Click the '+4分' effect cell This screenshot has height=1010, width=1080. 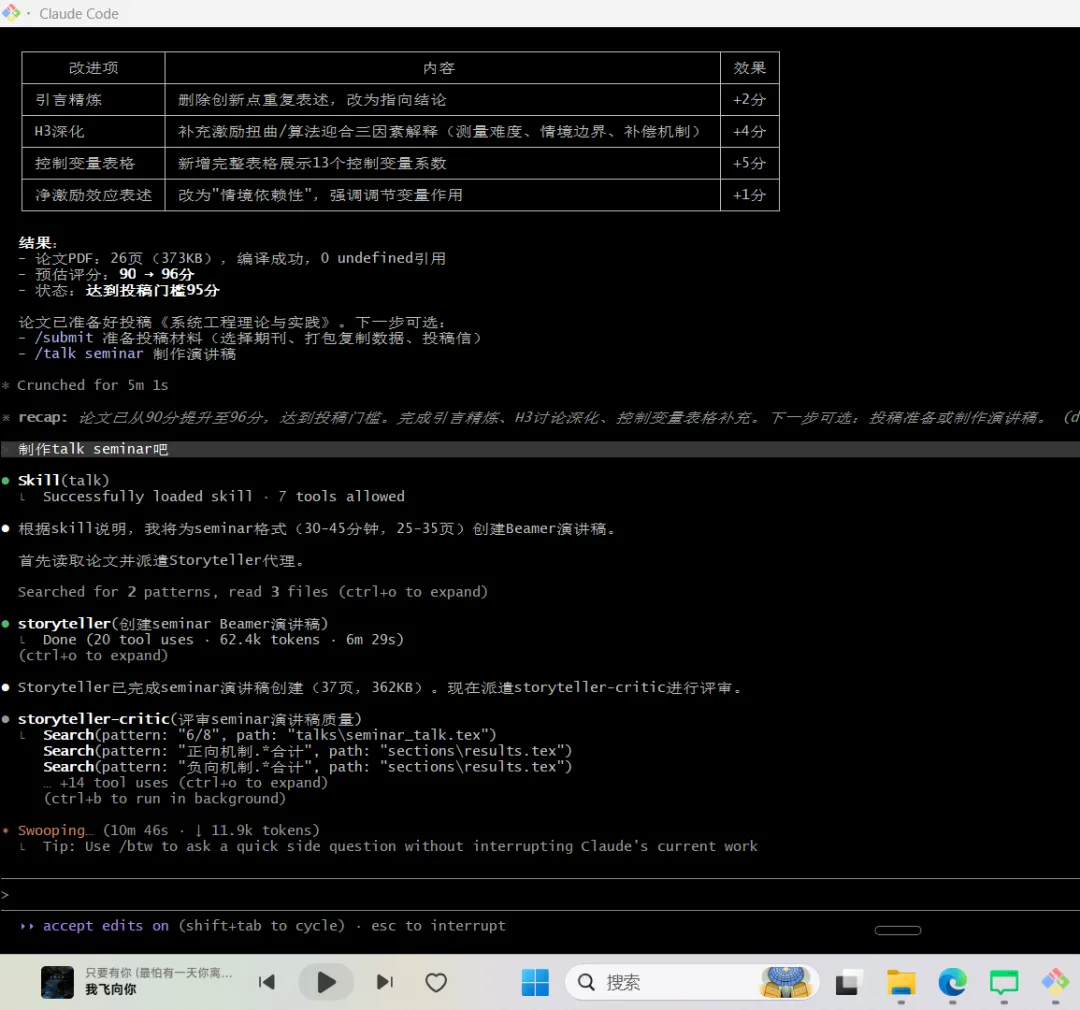click(749, 132)
